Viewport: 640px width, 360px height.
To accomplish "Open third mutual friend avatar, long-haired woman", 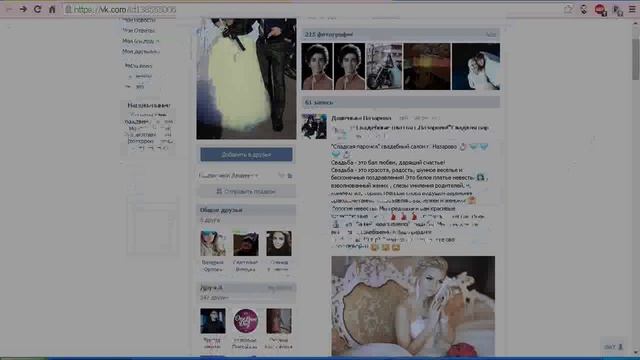I will click(x=279, y=243).
